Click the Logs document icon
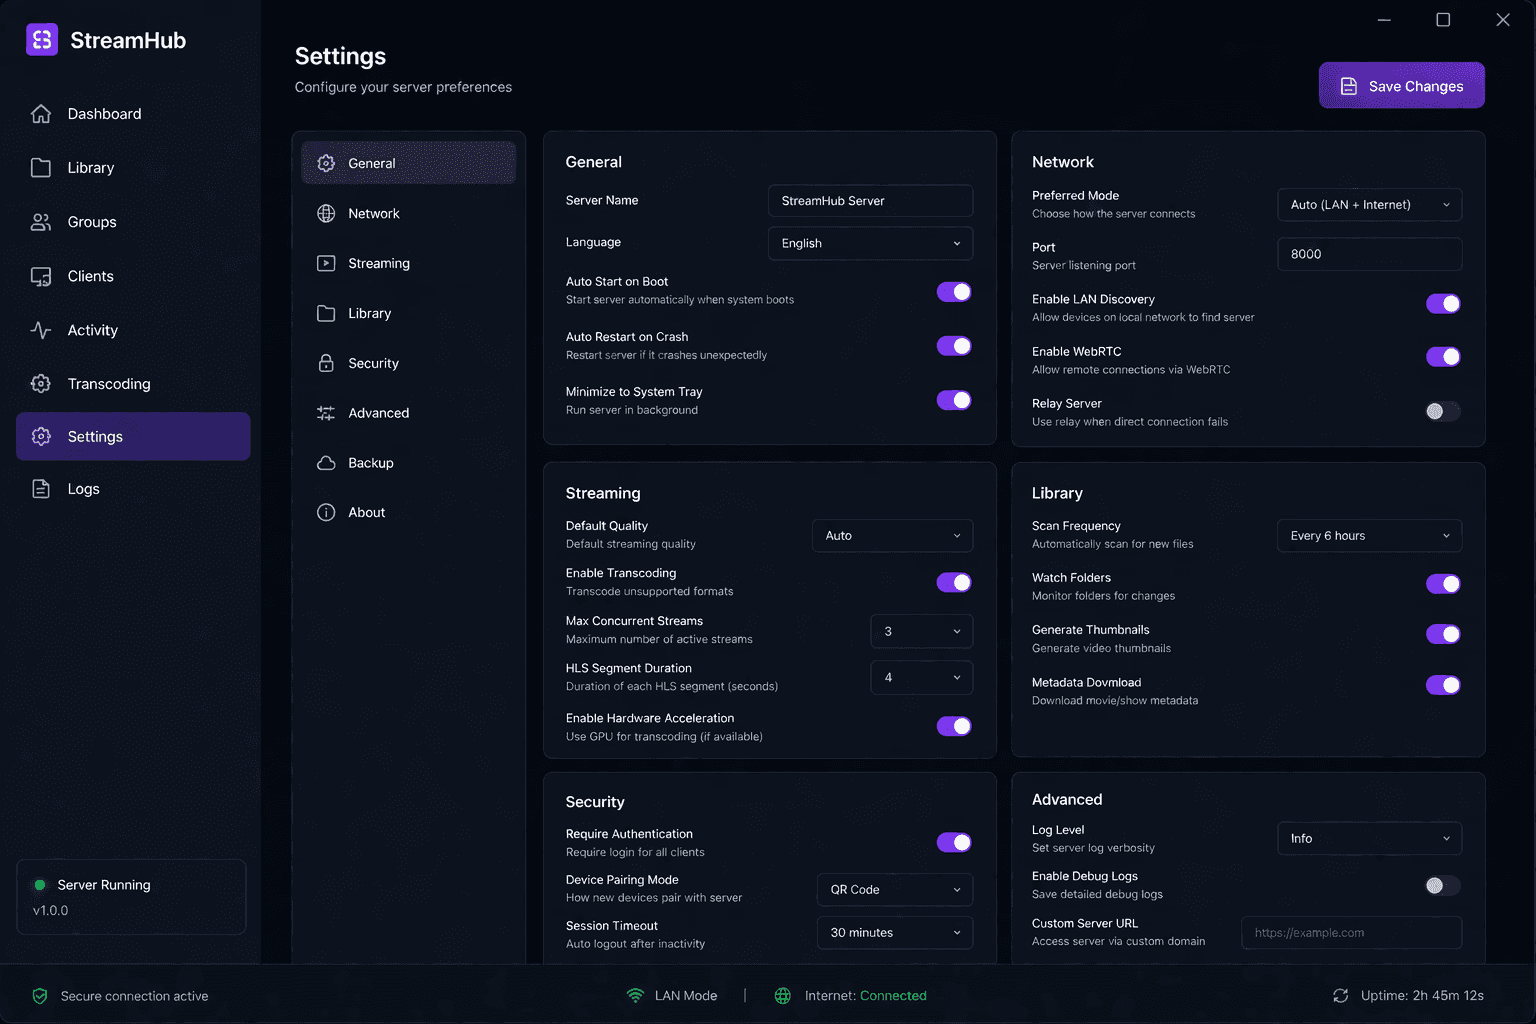This screenshot has width=1536, height=1024. (x=41, y=489)
